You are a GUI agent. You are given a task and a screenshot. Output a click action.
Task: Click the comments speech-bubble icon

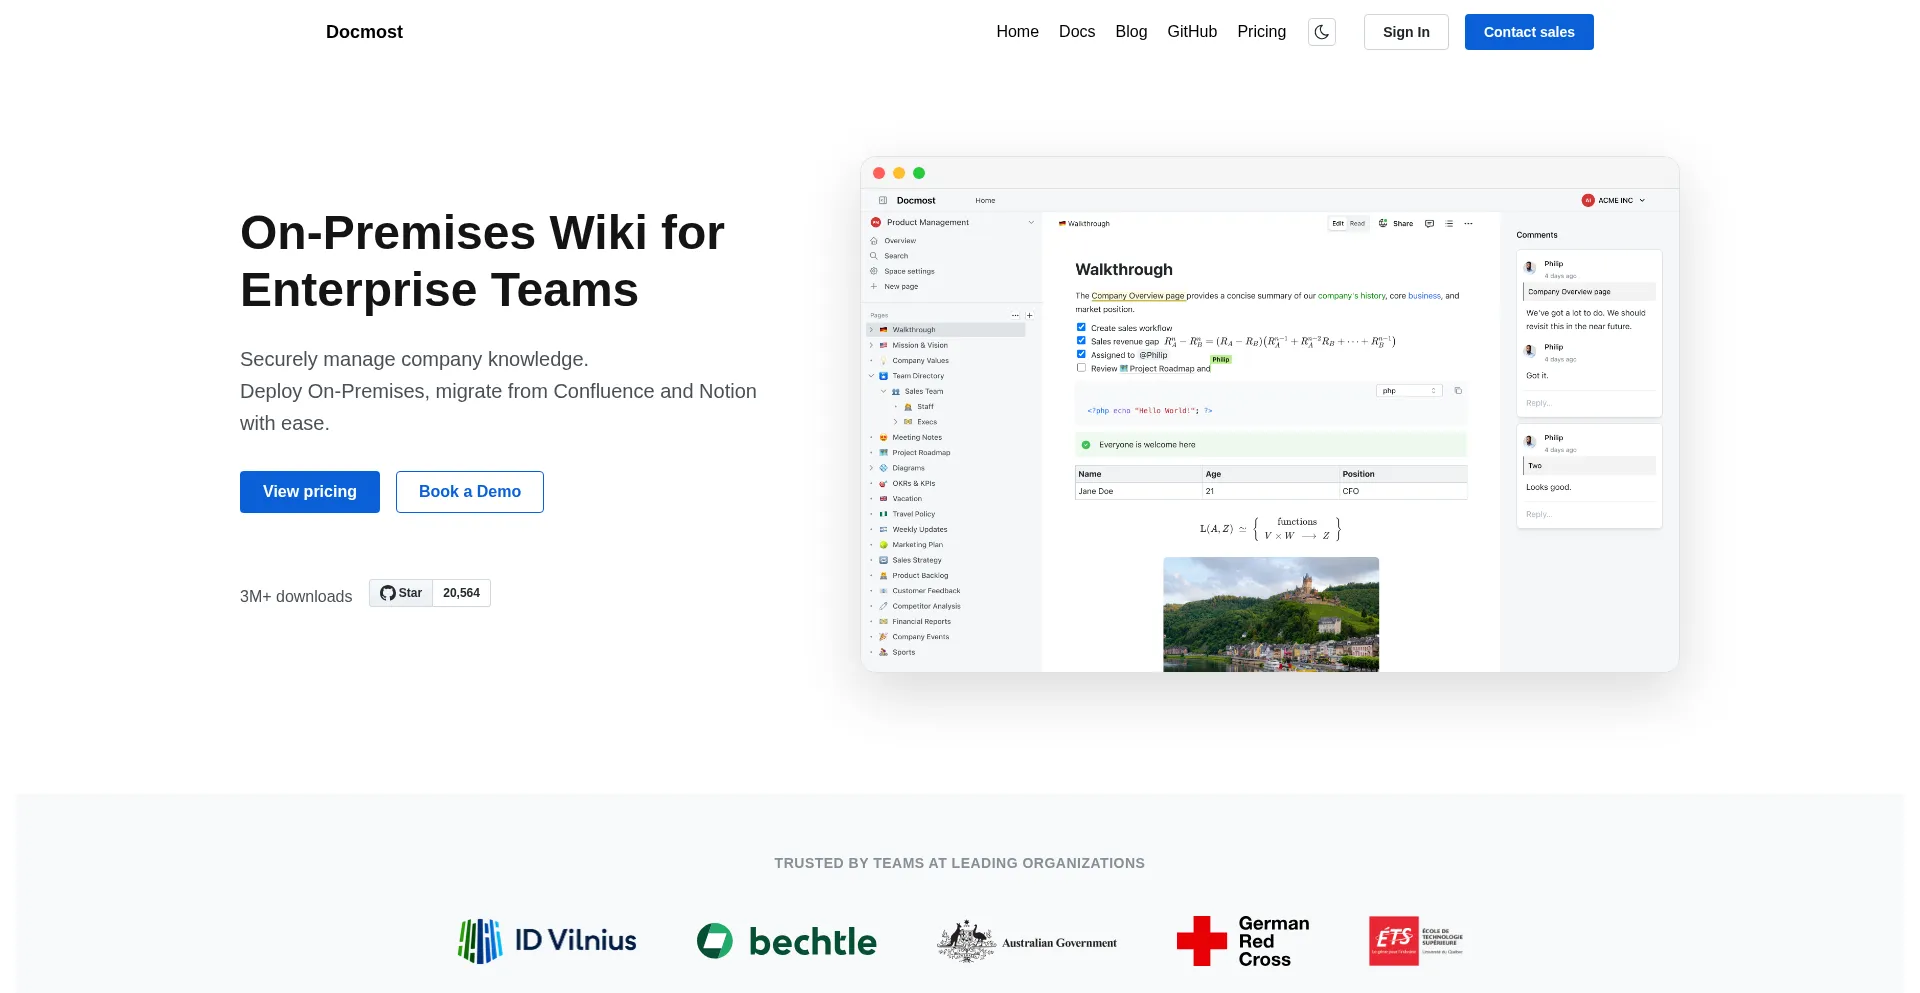(1429, 223)
